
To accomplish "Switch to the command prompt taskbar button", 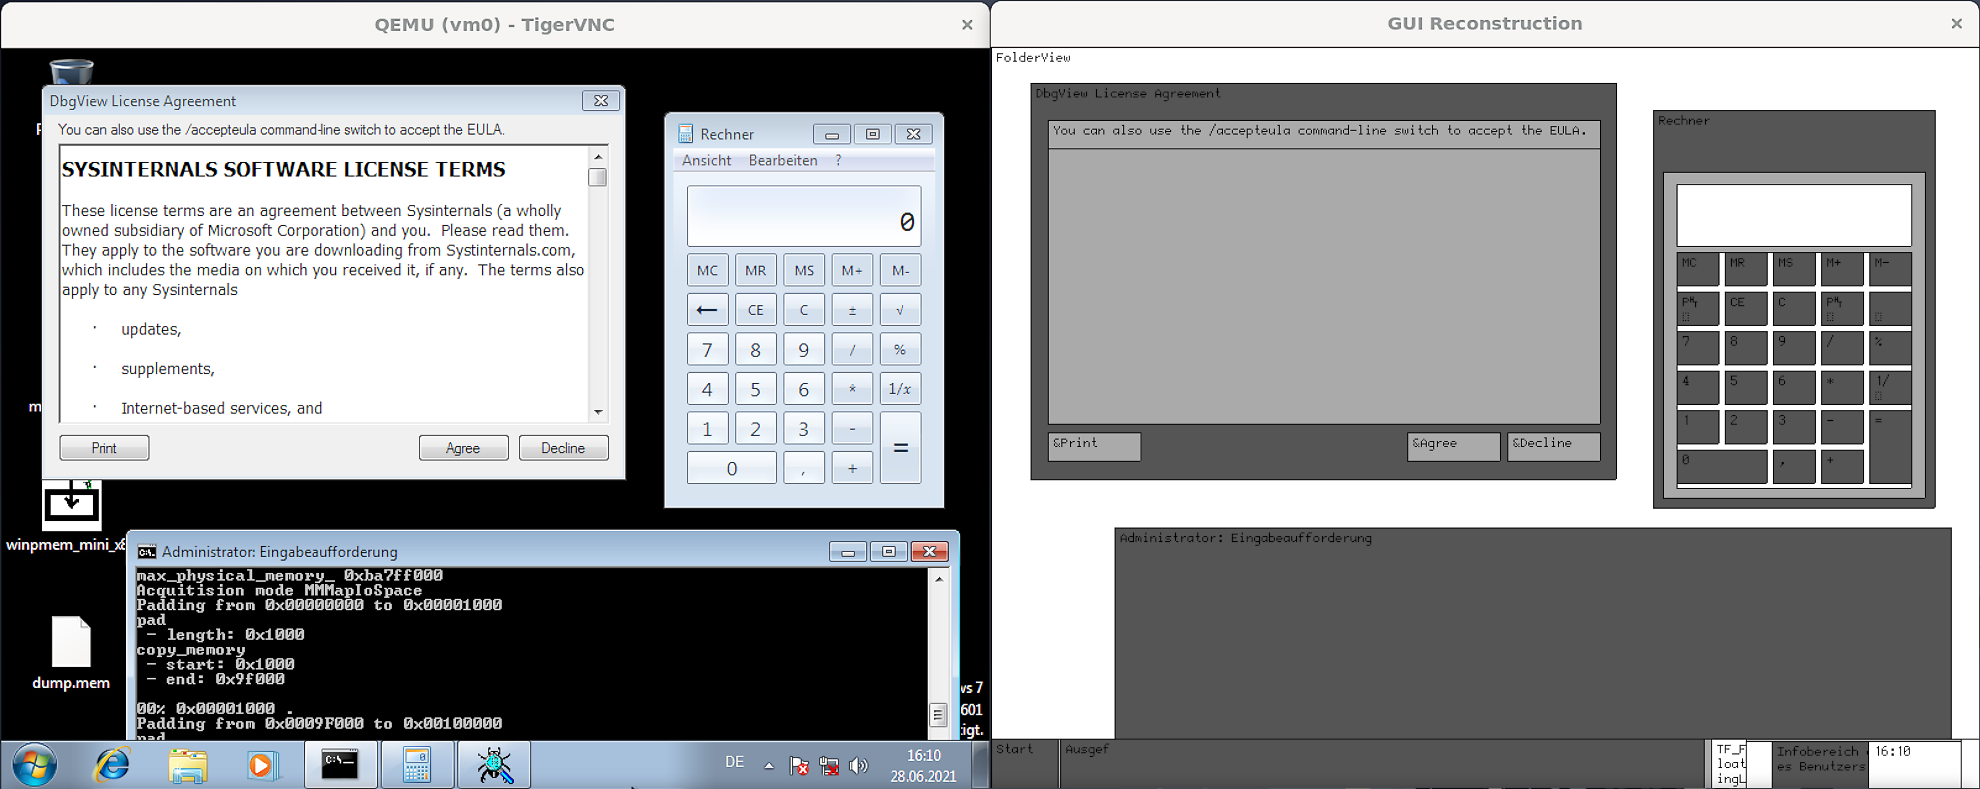I will pyautogui.click(x=340, y=765).
